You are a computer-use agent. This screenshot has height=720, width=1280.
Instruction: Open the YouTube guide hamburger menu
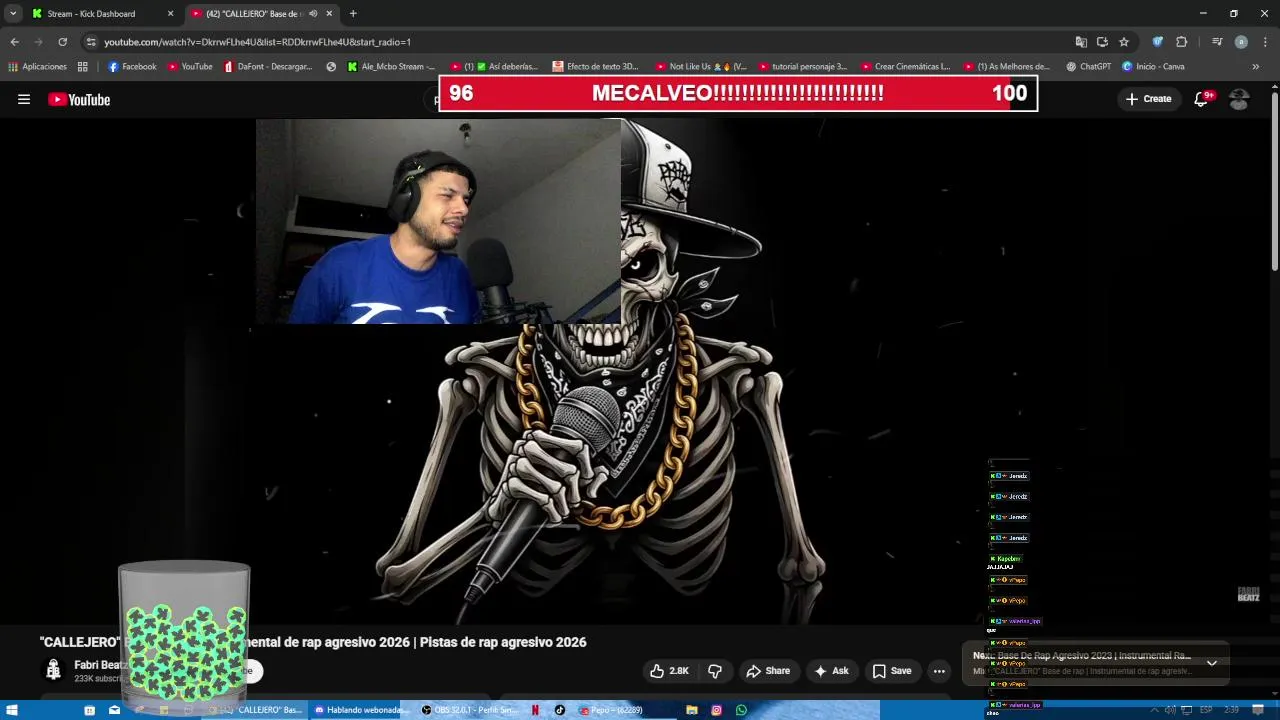[x=24, y=99]
